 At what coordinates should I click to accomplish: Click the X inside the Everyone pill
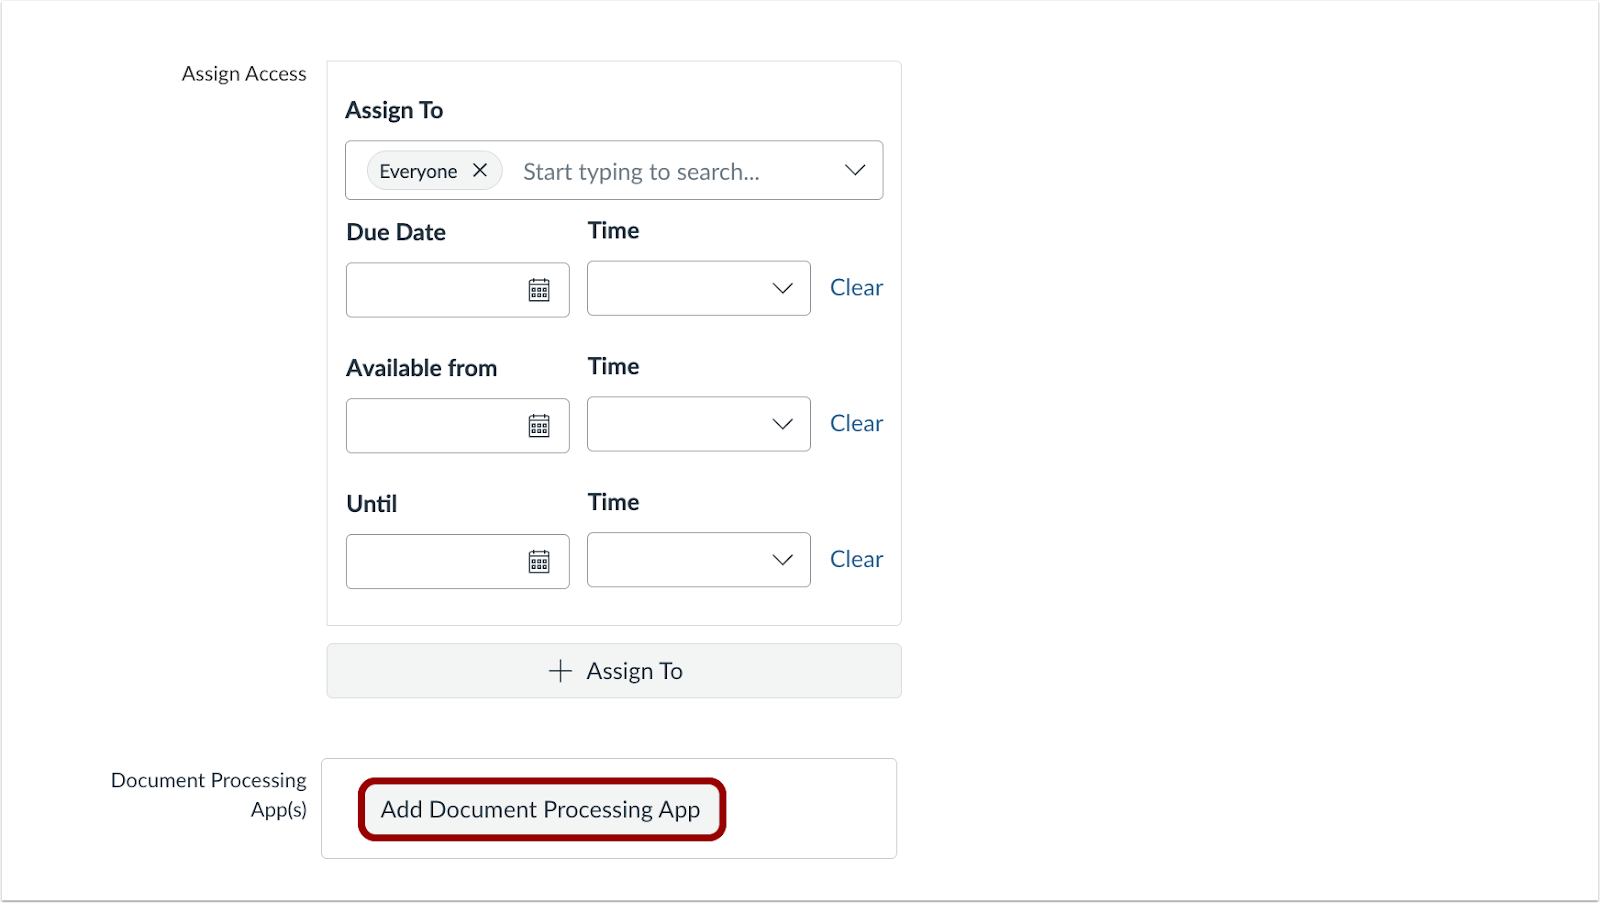pyautogui.click(x=480, y=170)
